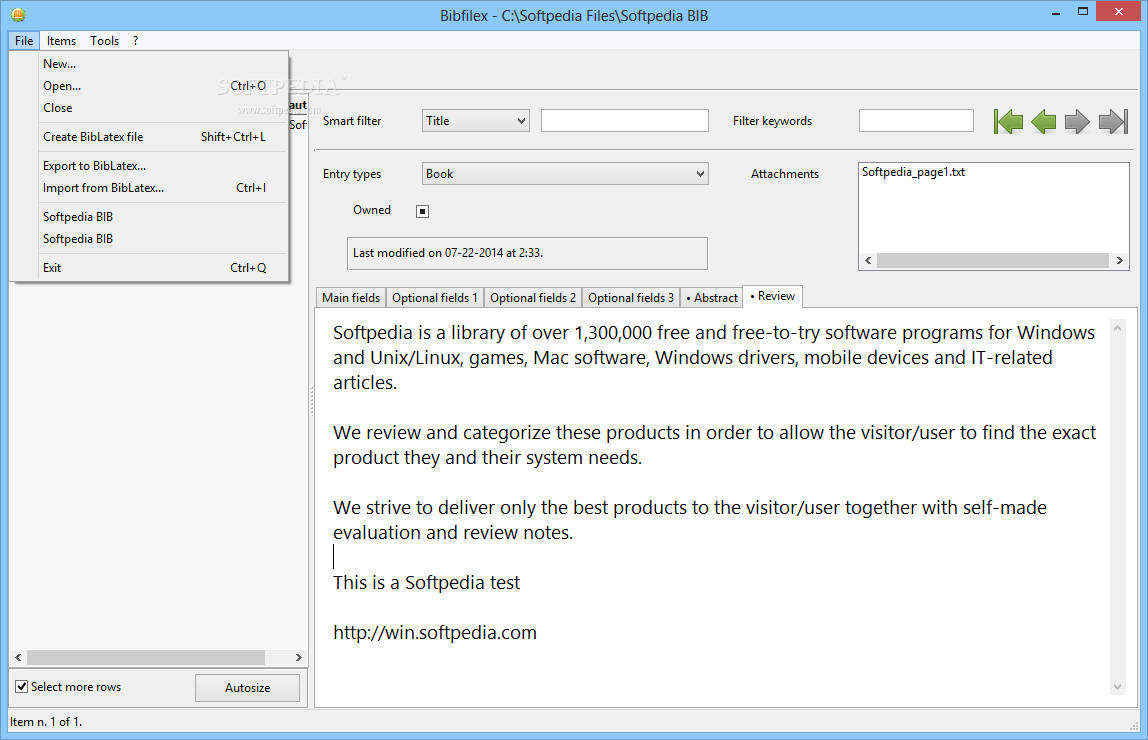Click the review text scrollbar down arrow
The width and height of the screenshot is (1148, 740).
click(x=1117, y=687)
